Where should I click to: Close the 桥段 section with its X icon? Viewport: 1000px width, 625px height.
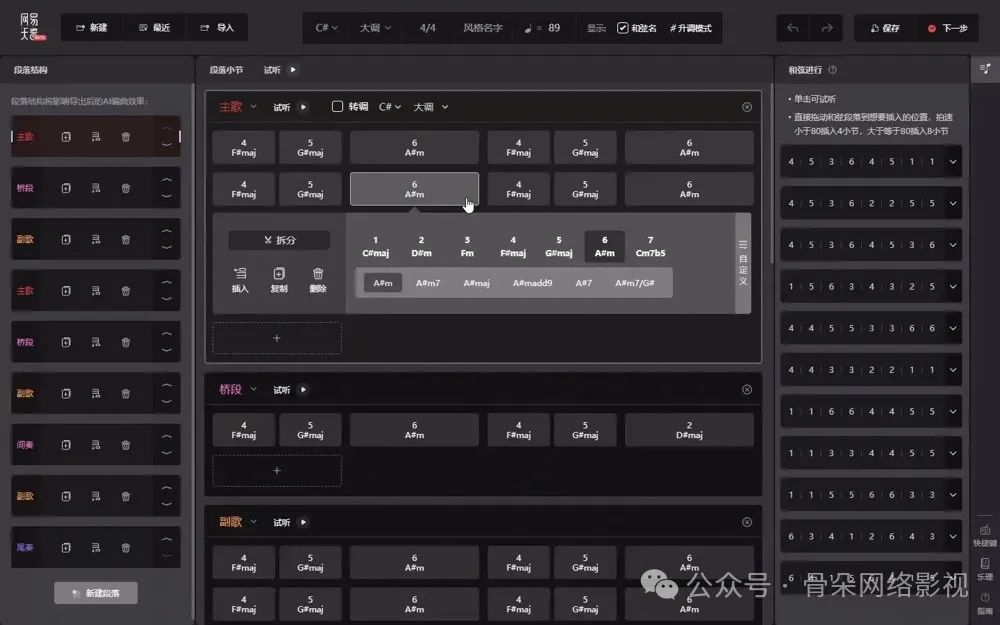point(747,389)
